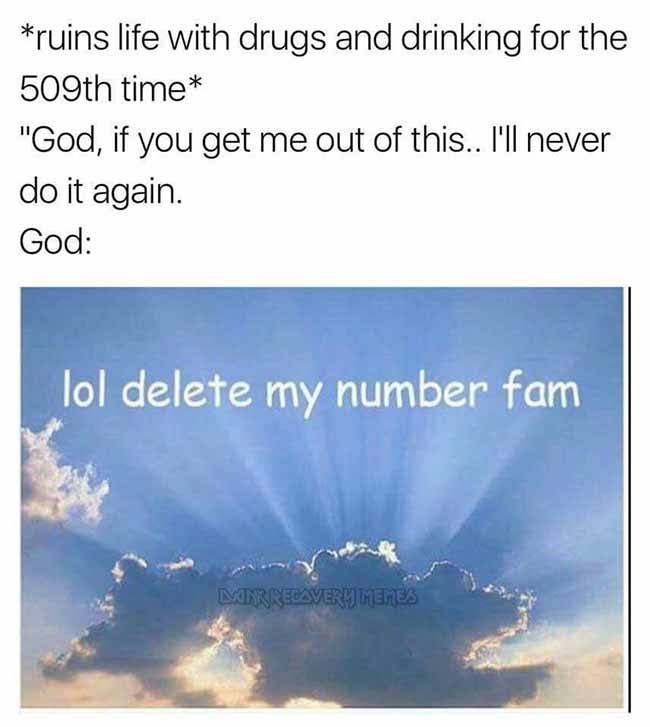Image resolution: width=650 pixels, height=727 pixels.
Task: Click the 'Dank Recovery Memes' watermark
Action: point(319,597)
